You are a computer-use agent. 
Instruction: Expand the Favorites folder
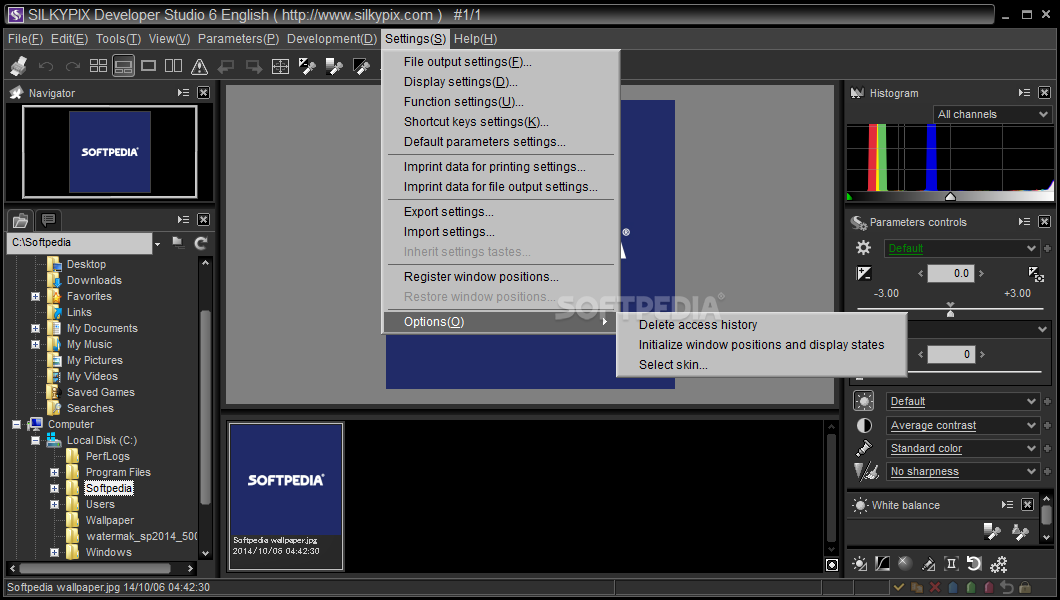(x=35, y=296)
